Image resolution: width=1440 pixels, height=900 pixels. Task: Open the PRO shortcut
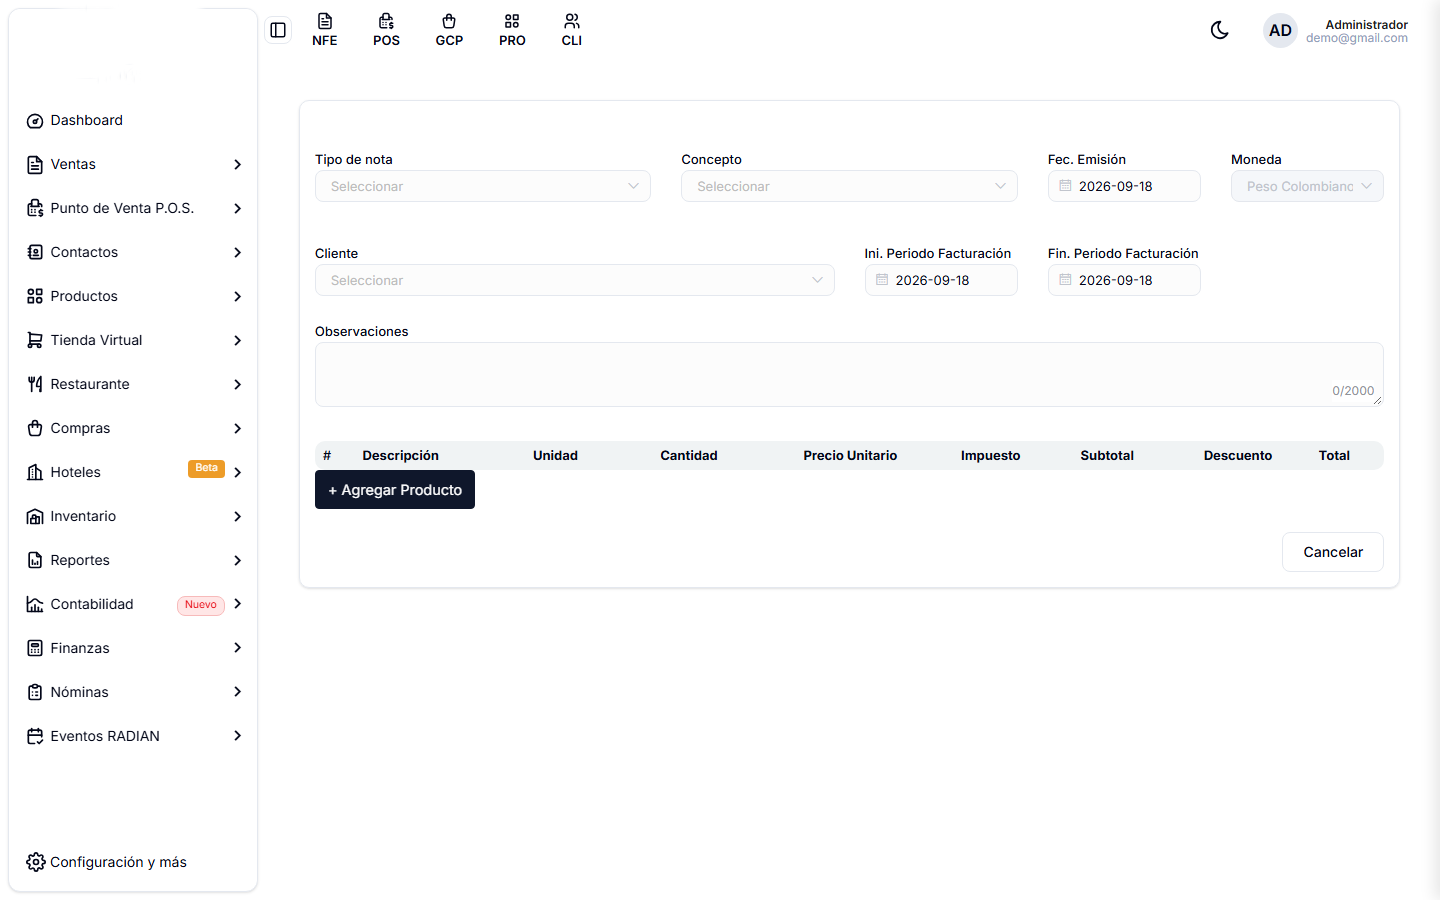(x=512, y=30)
